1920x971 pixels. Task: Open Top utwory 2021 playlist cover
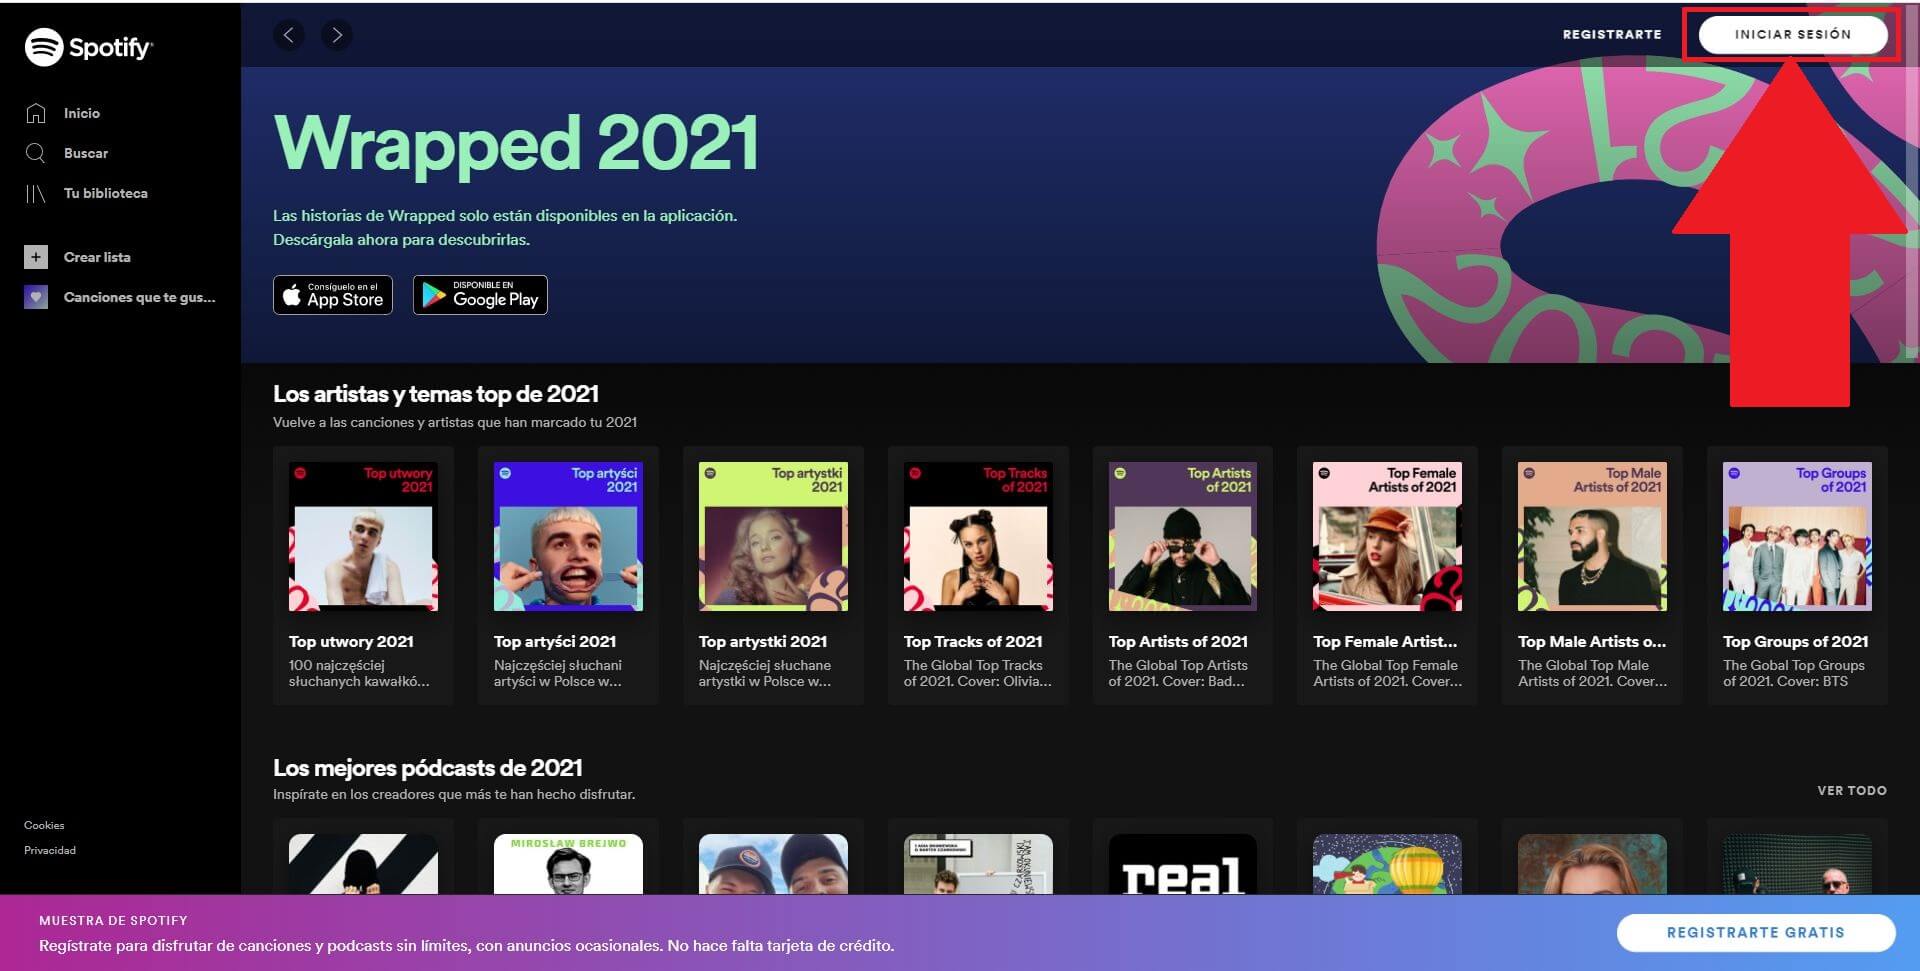point(363,536)
